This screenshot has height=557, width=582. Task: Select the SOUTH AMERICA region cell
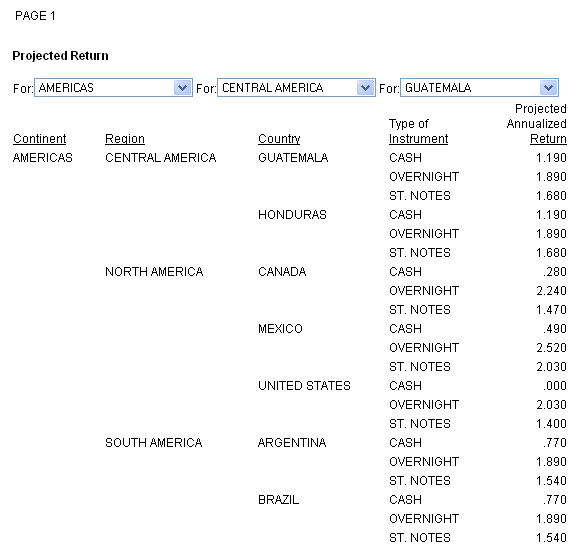pyautogui.click(x=154, y=443)
